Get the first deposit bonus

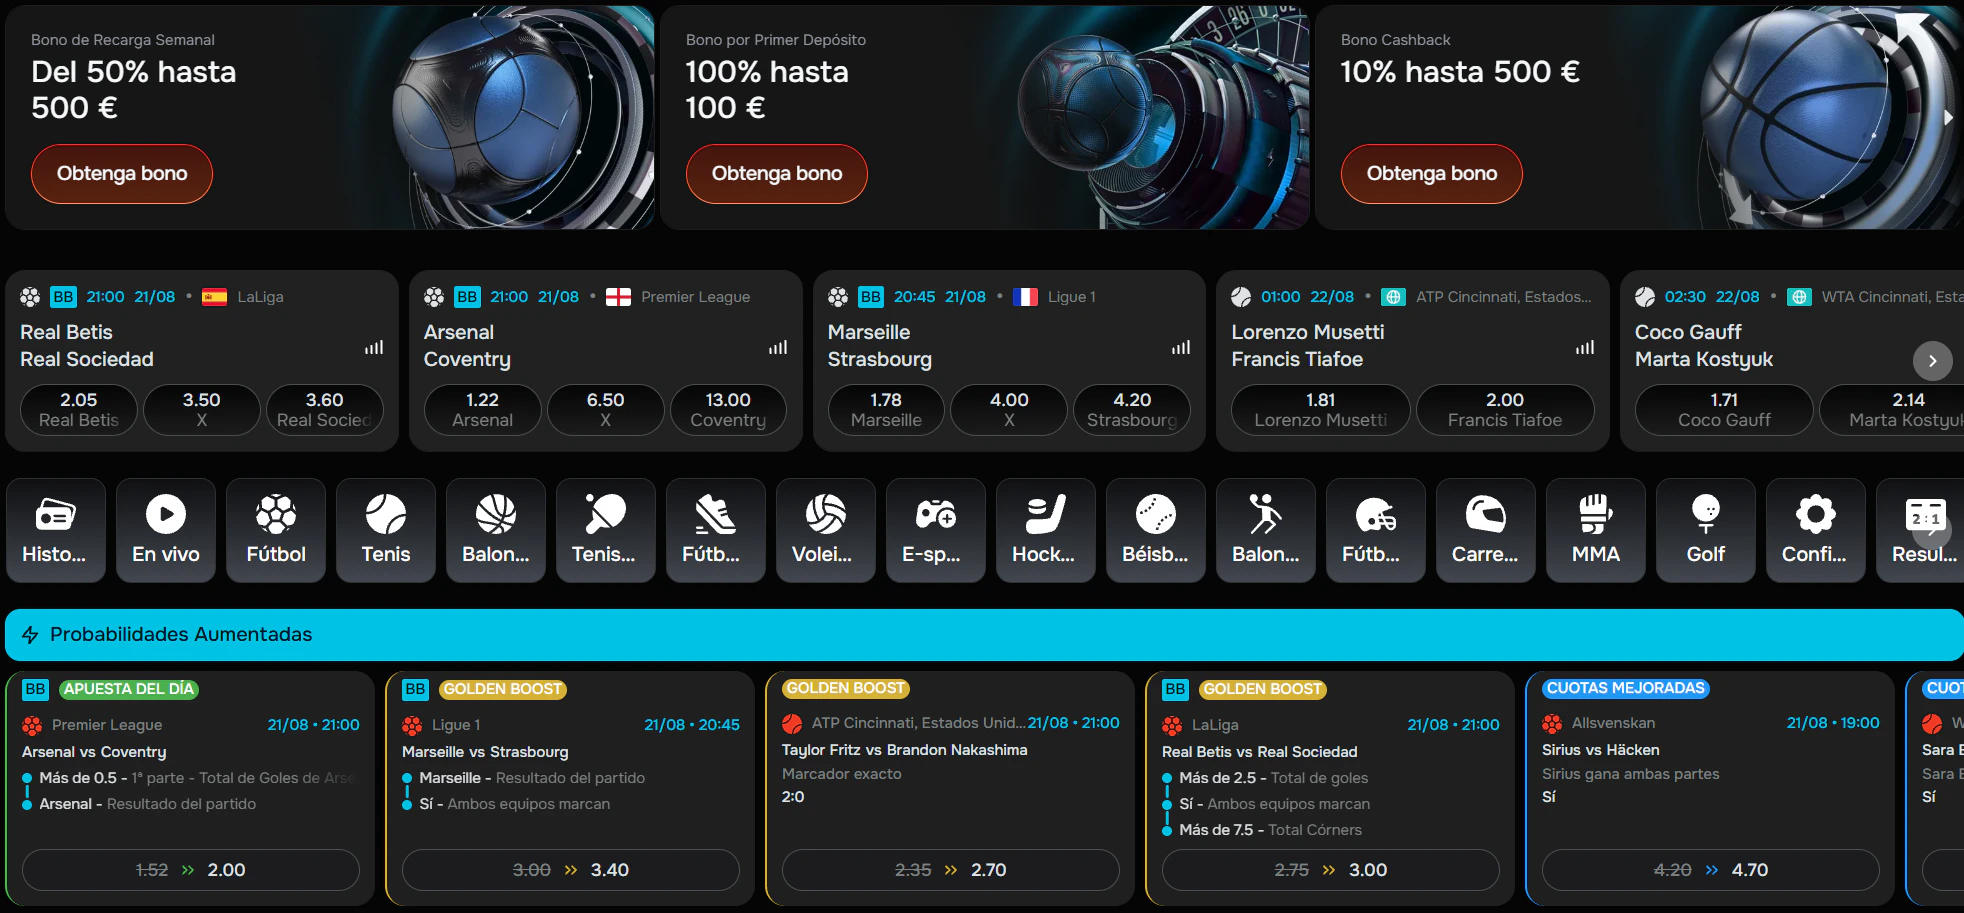coord(777,174)
